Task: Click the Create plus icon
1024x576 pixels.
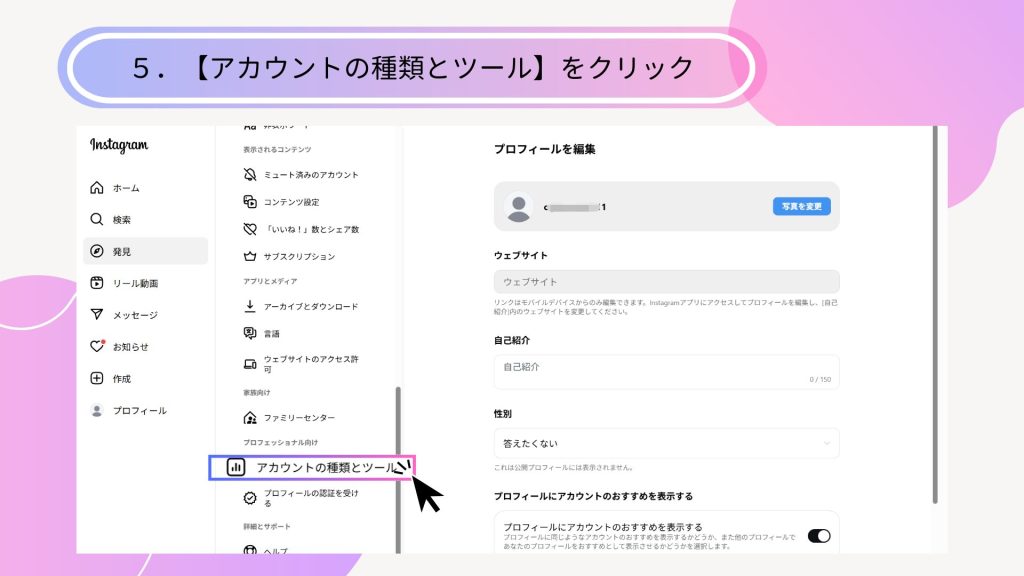Action: tap(97, 378)
